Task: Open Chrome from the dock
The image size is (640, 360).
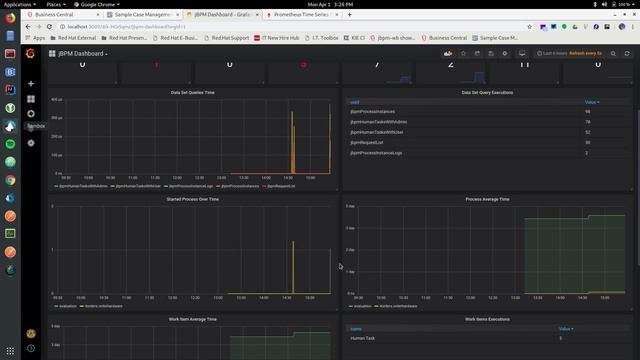Action: click(x=10, y=180)
